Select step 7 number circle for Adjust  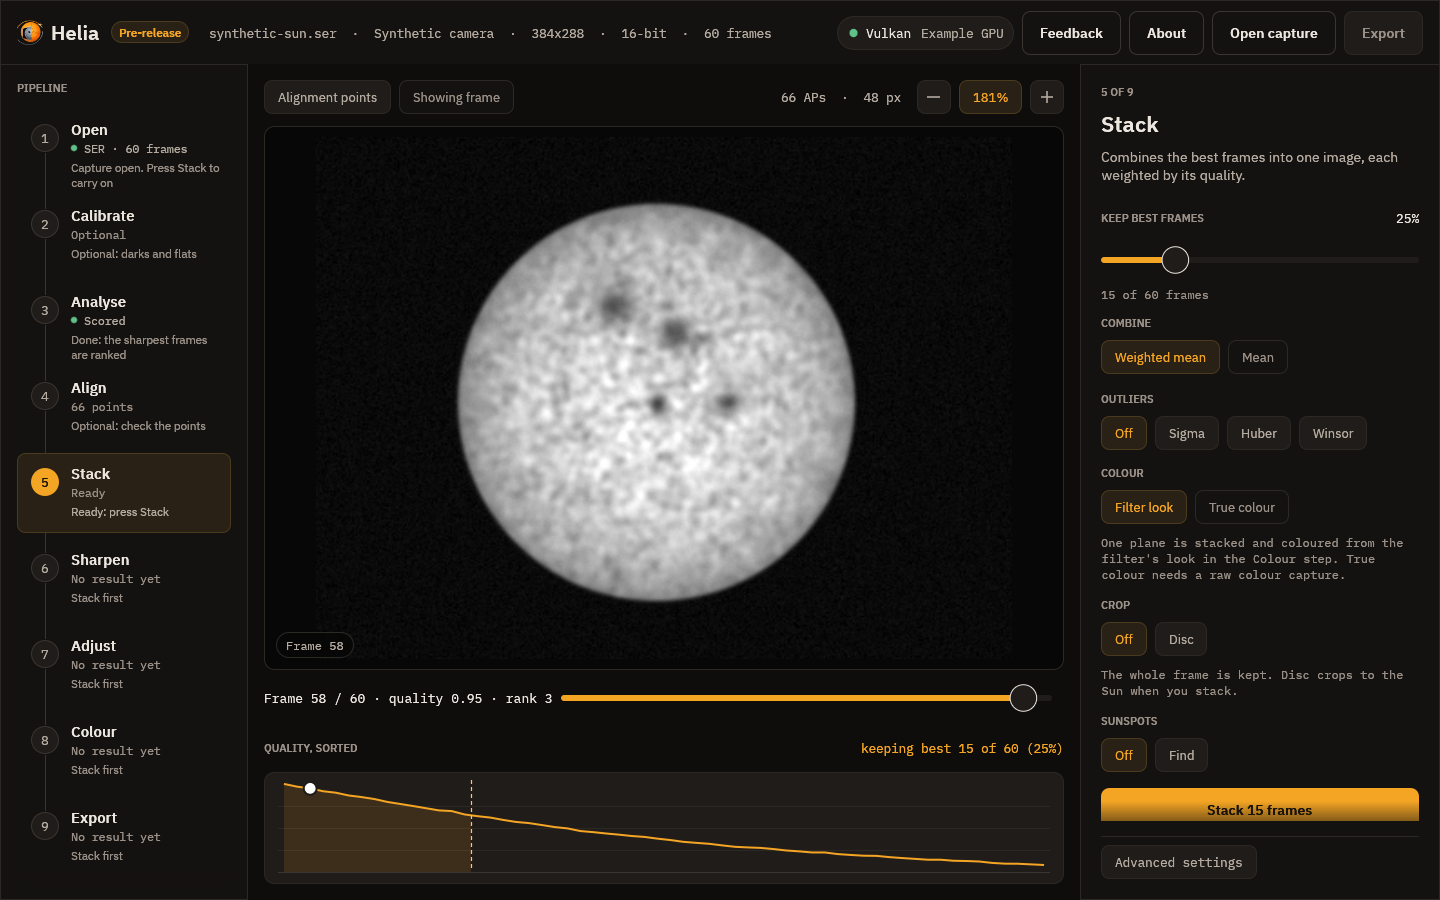coord(44,654)
